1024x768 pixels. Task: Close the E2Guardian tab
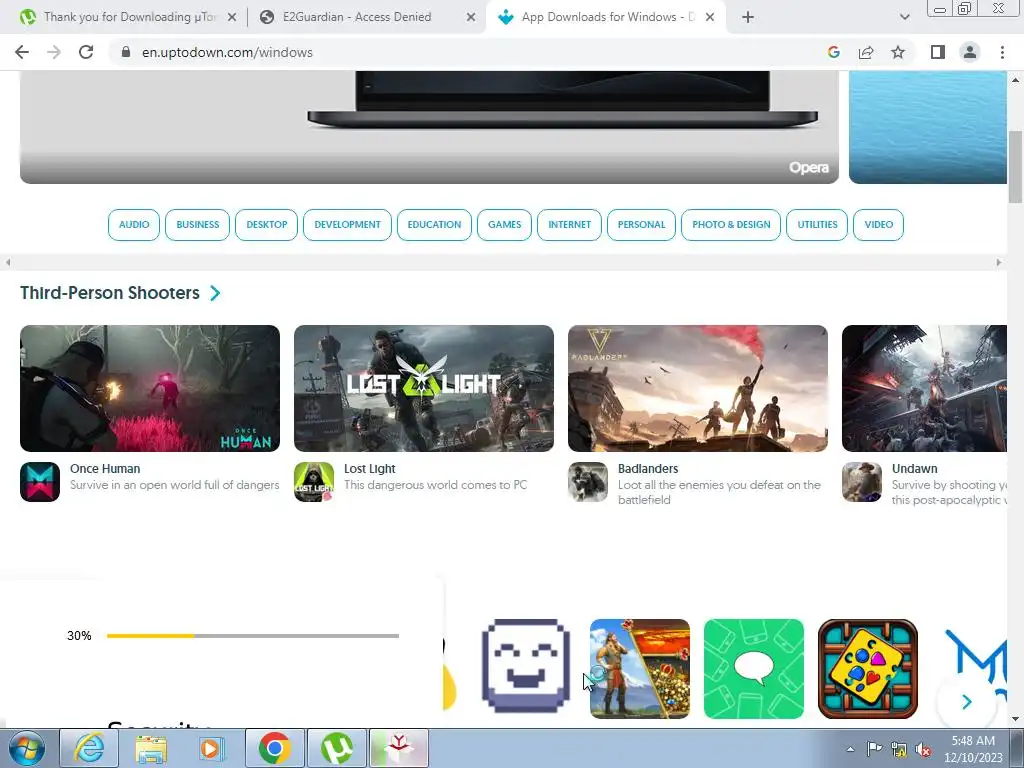[471, 17]
